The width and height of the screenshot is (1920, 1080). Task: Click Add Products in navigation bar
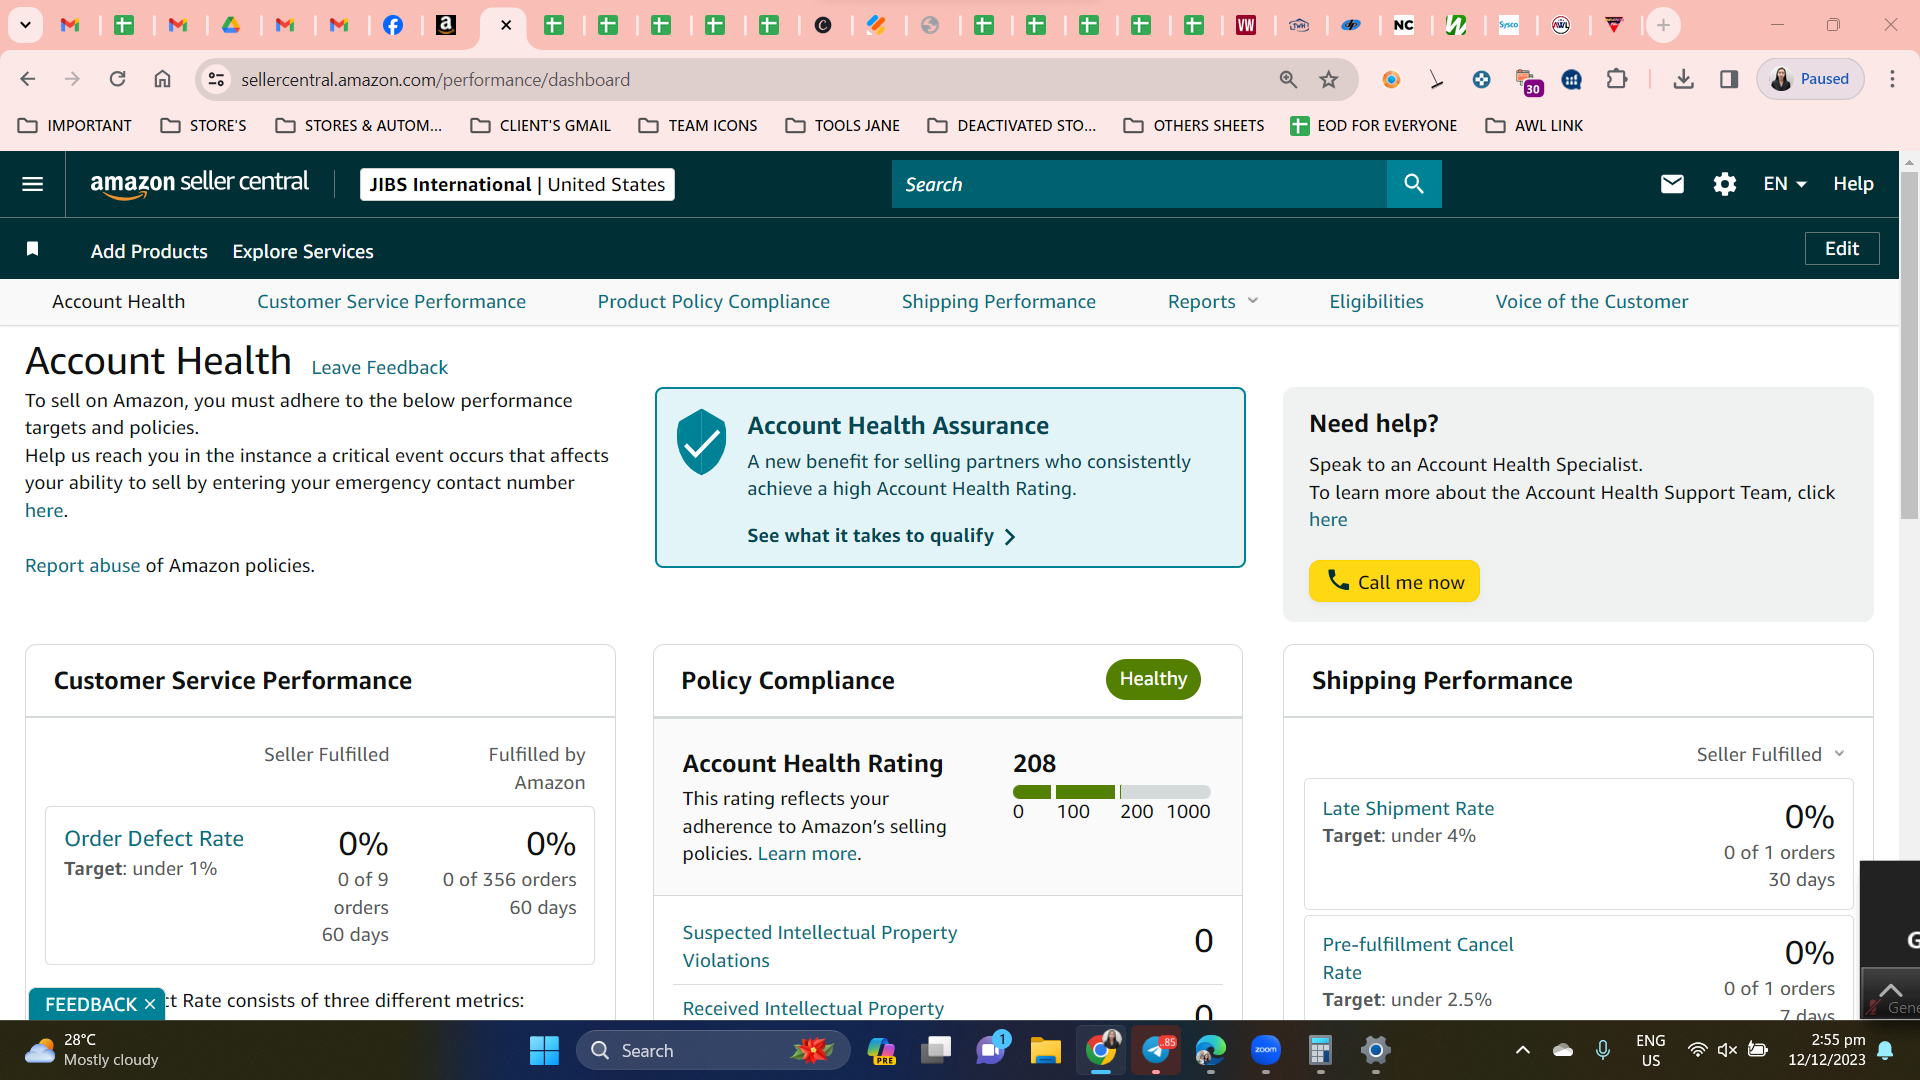[149, 251]
